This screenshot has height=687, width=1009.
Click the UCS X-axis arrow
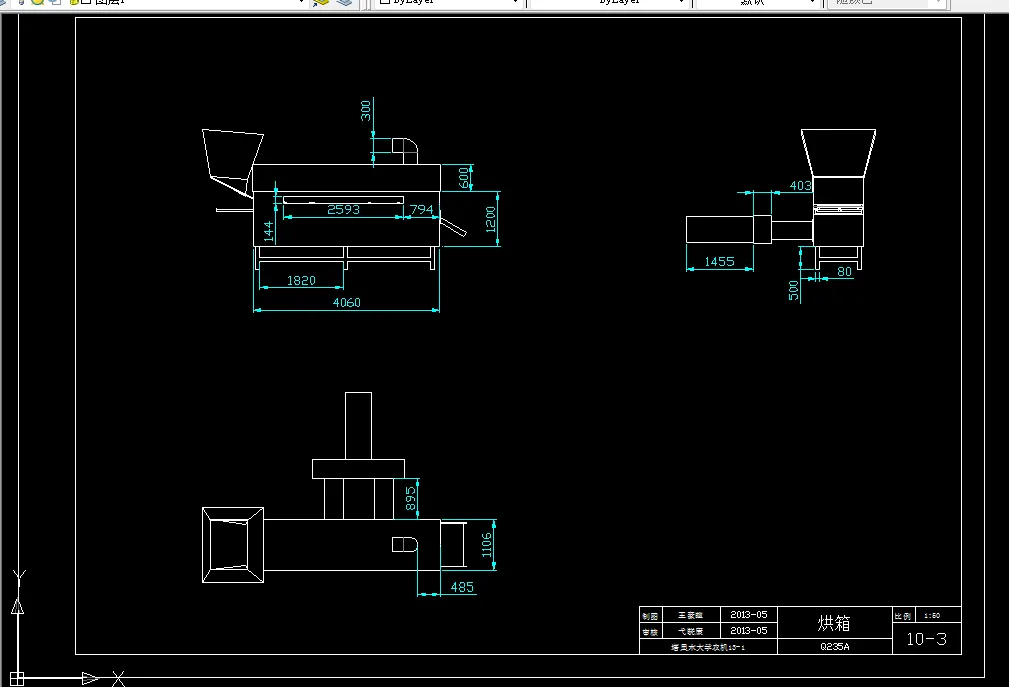[x=91, y=678]
